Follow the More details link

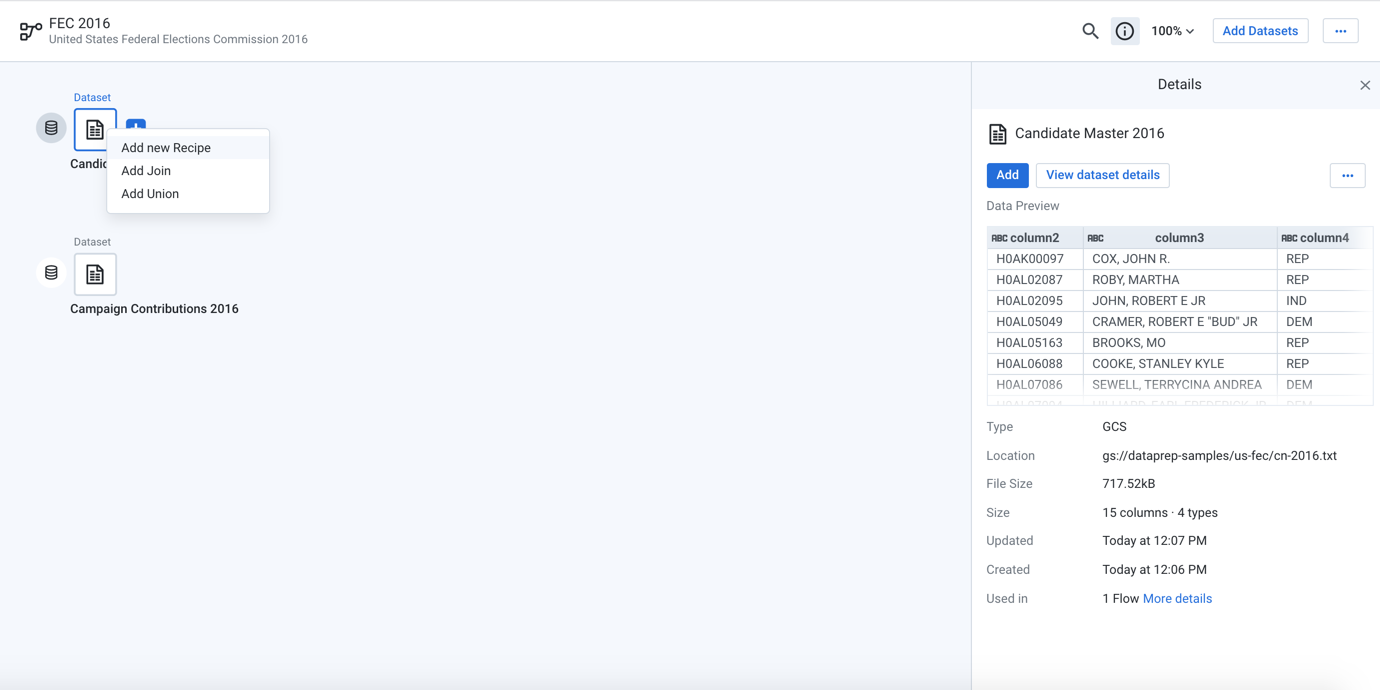click(x=1177, y=599)
